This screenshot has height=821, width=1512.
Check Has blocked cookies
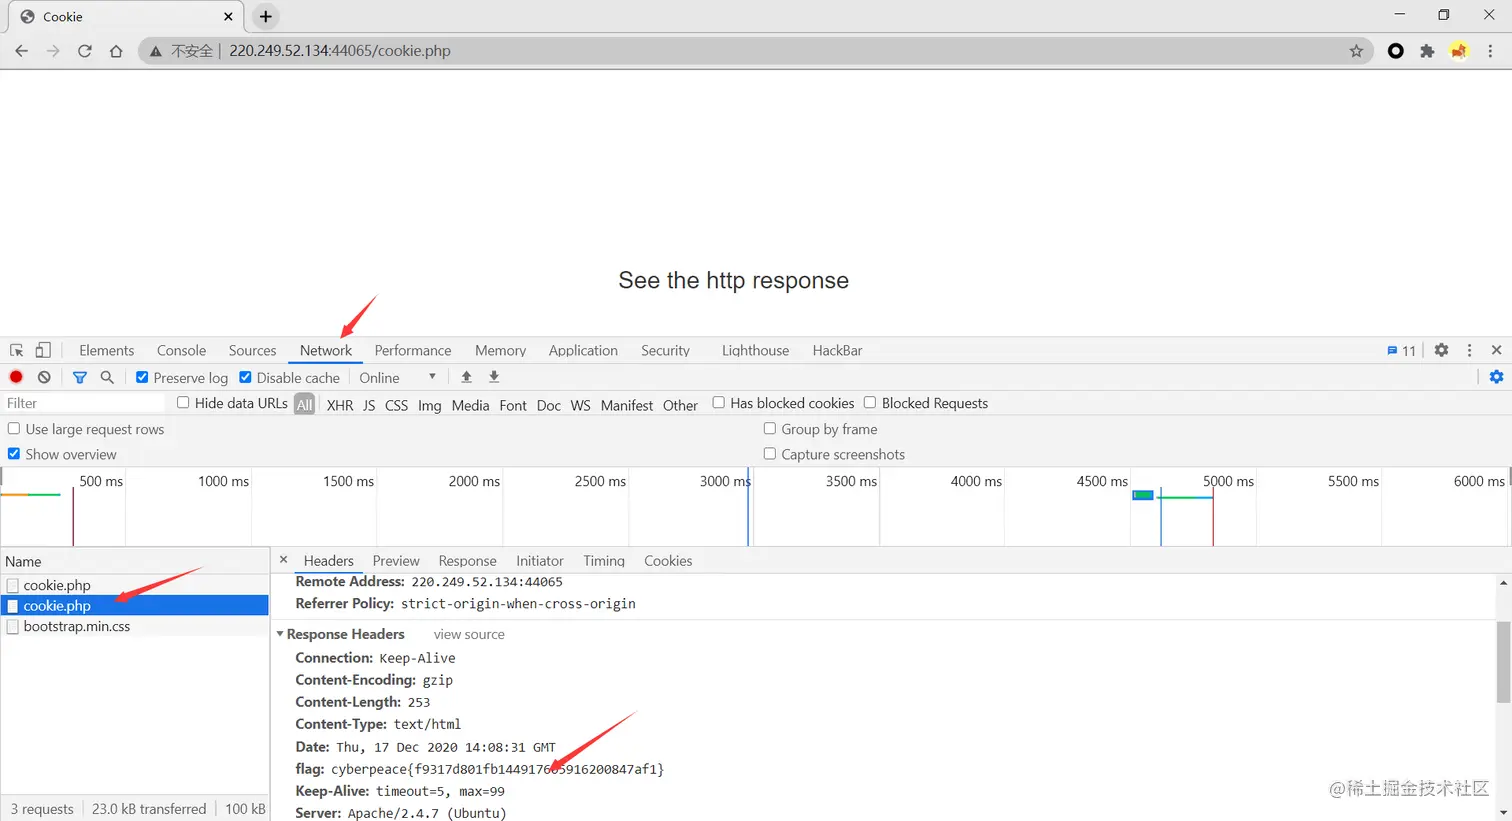pyautogui.click(x=718, y=403)
